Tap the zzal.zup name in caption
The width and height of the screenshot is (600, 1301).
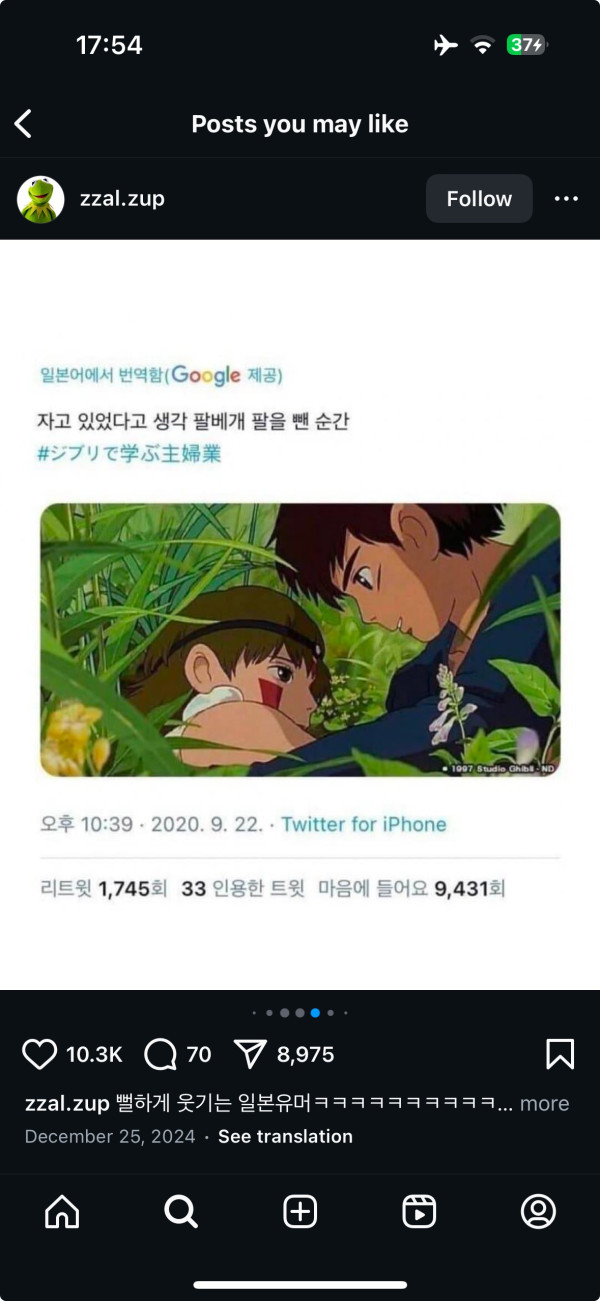pyautogui.click(x=66, y=1104)
